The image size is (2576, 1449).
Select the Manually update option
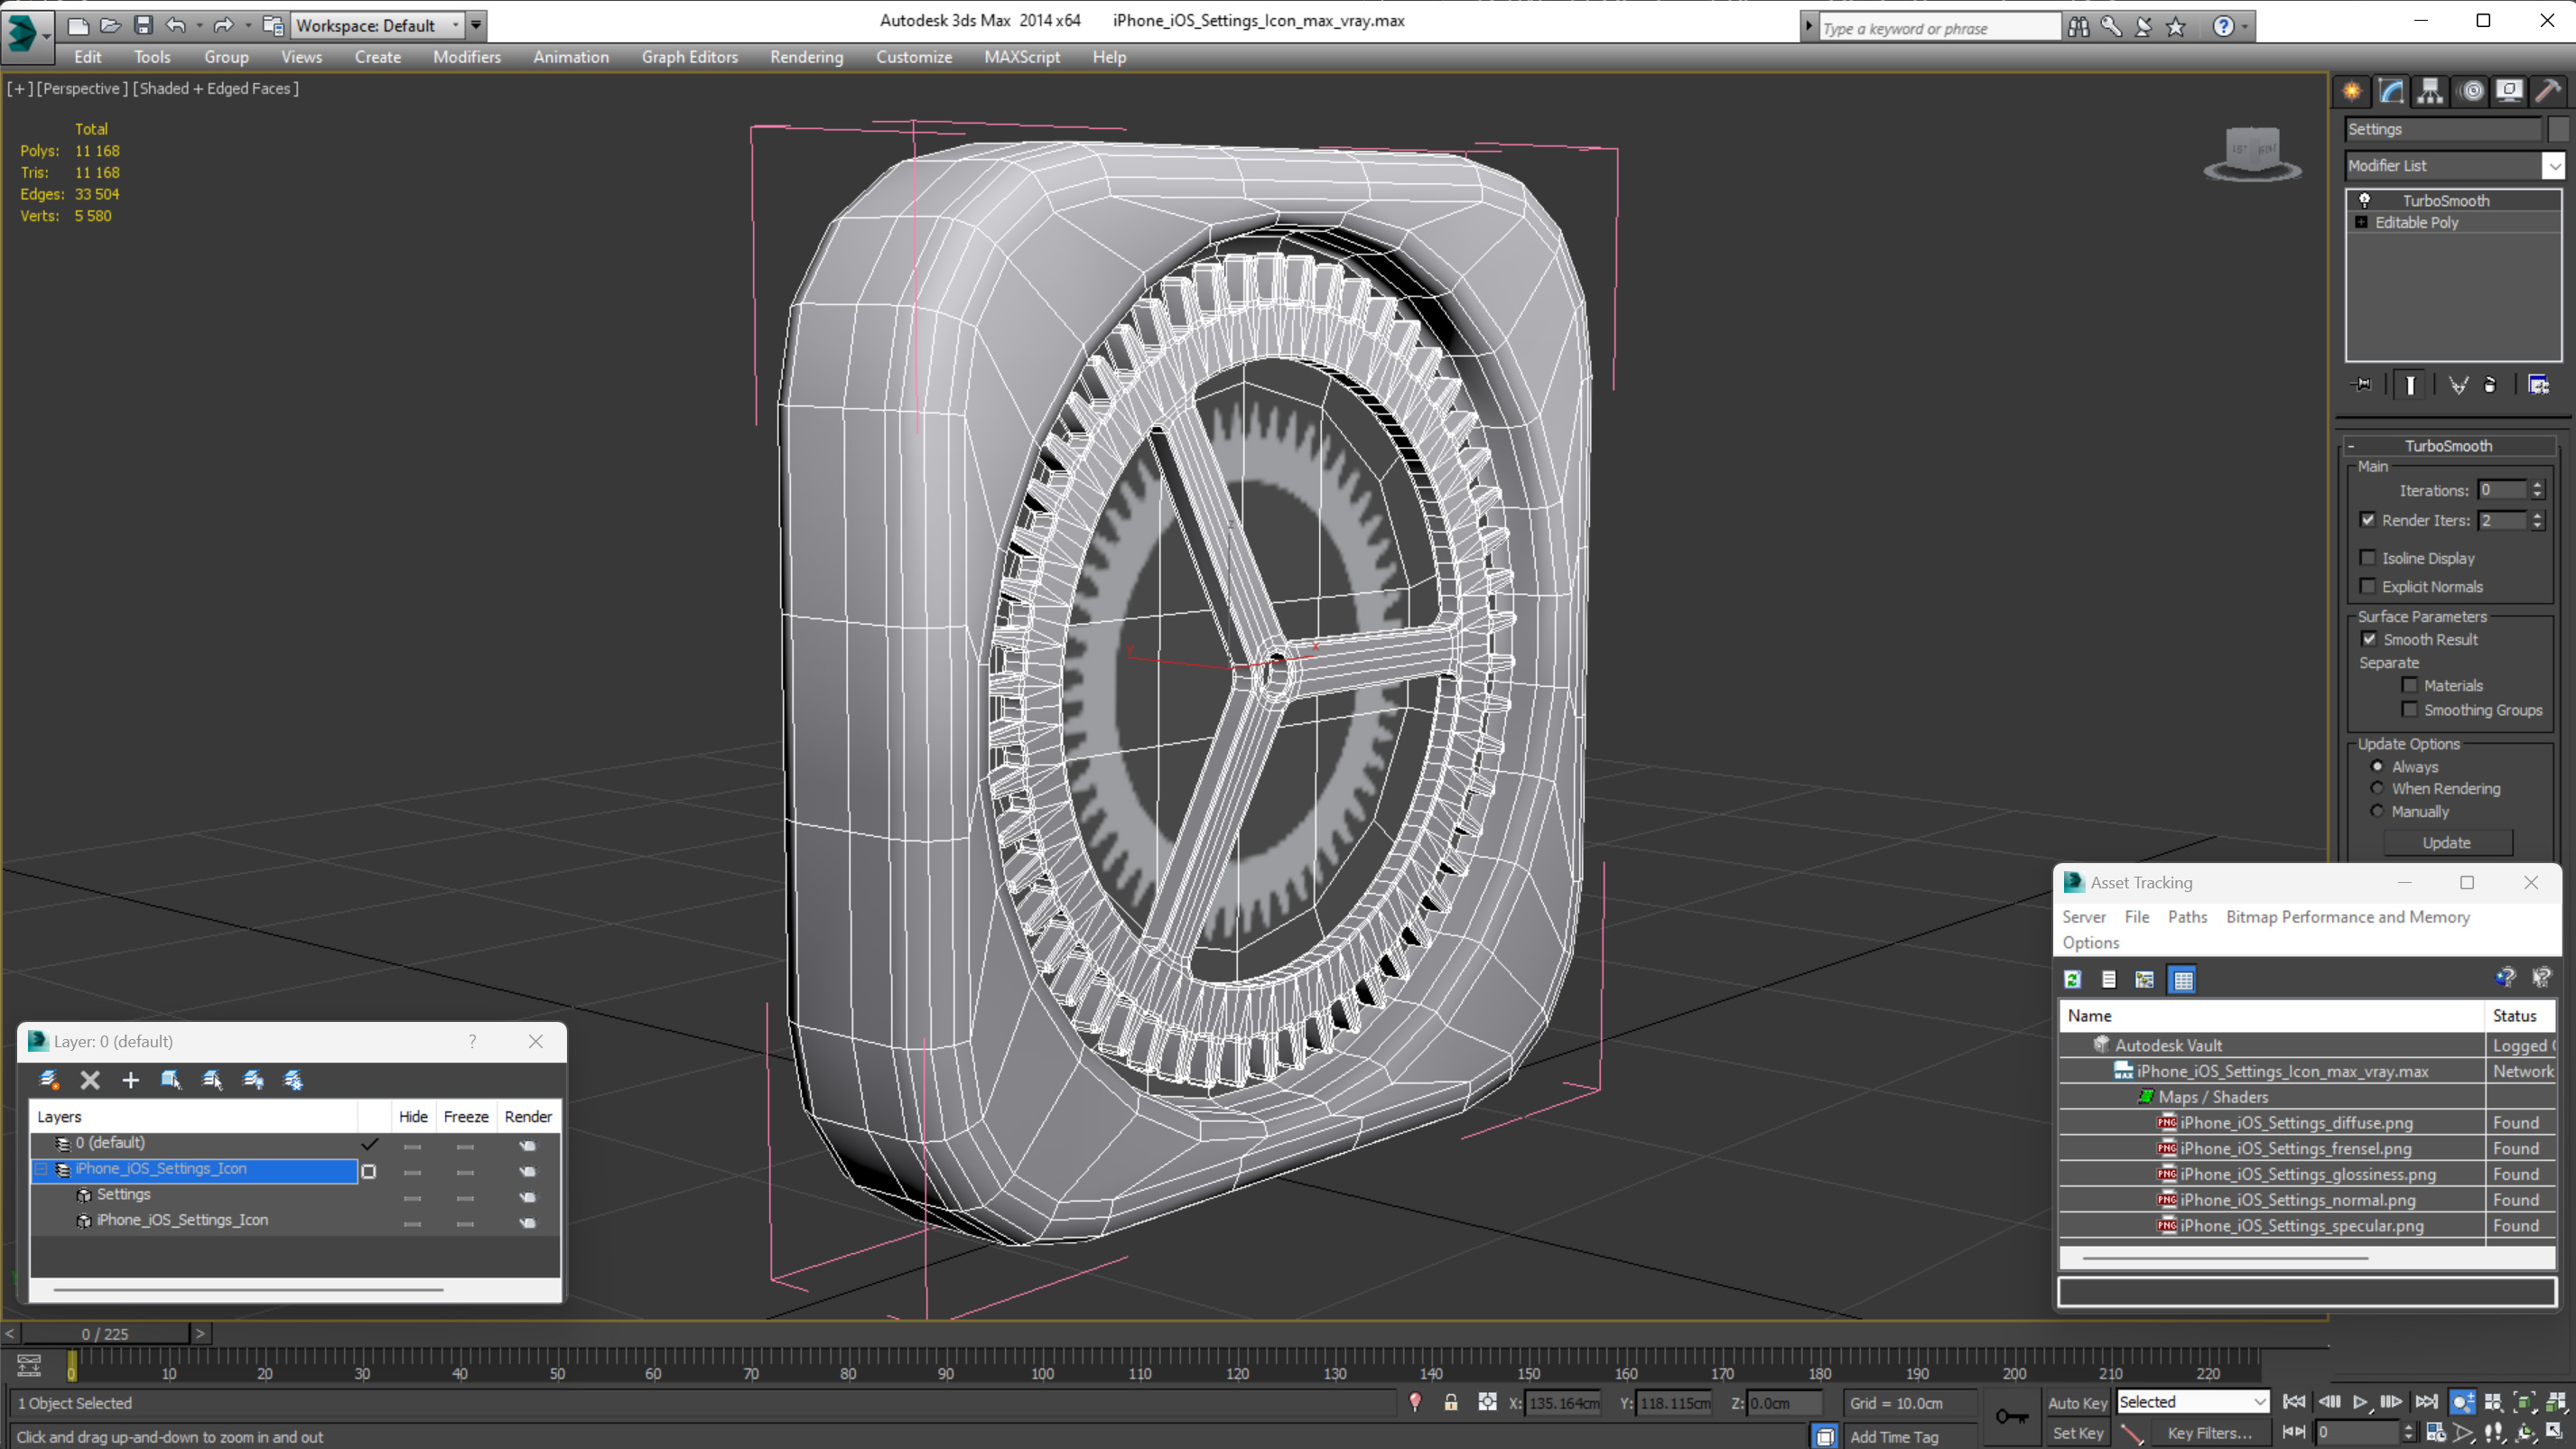pyautogui.click(x=2377, y=811)
